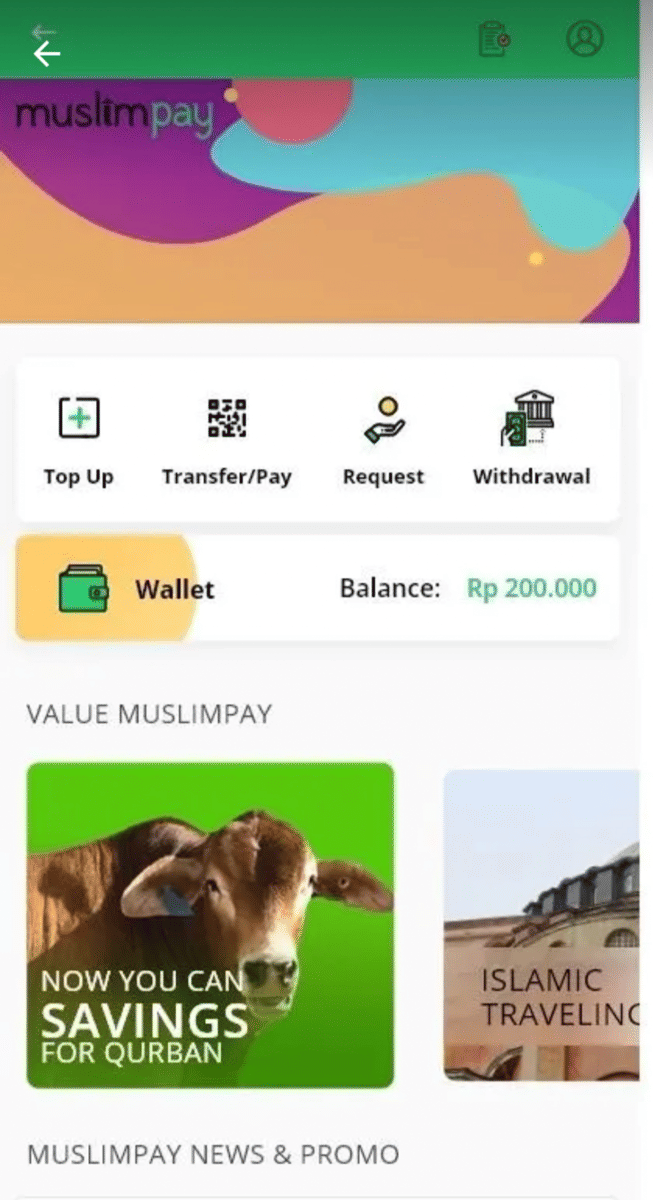Click the VALUE MUSLIMPAY section heading

(149, 714)
